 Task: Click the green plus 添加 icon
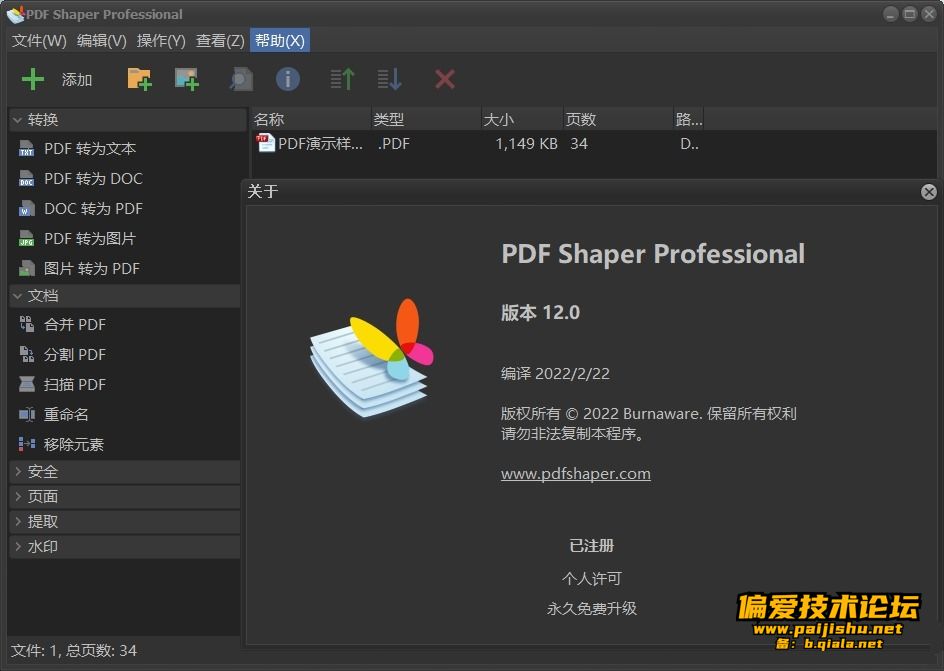tap(33, 79)
